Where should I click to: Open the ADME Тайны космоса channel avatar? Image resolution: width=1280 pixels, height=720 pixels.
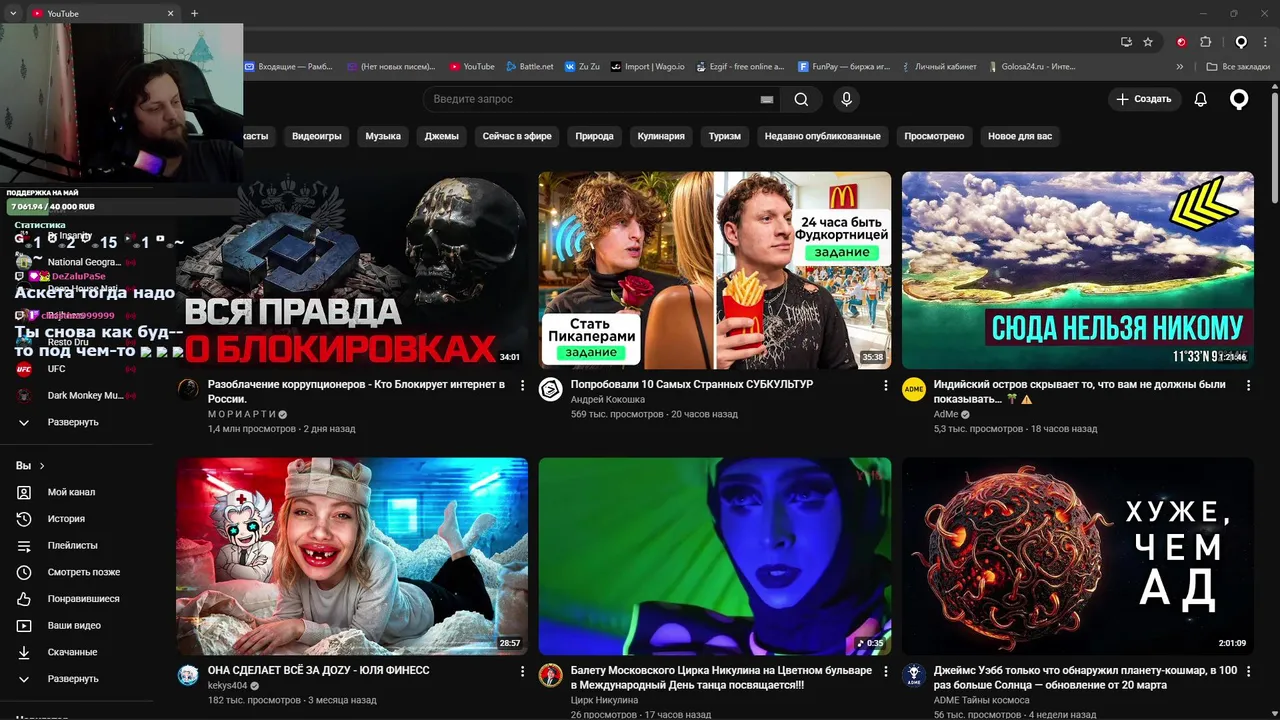pyautogui.click(x=913, y=675)
